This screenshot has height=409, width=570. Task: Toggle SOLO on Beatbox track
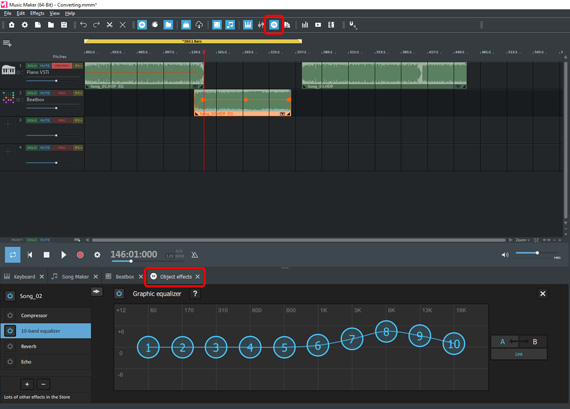[x=32, y=93]
